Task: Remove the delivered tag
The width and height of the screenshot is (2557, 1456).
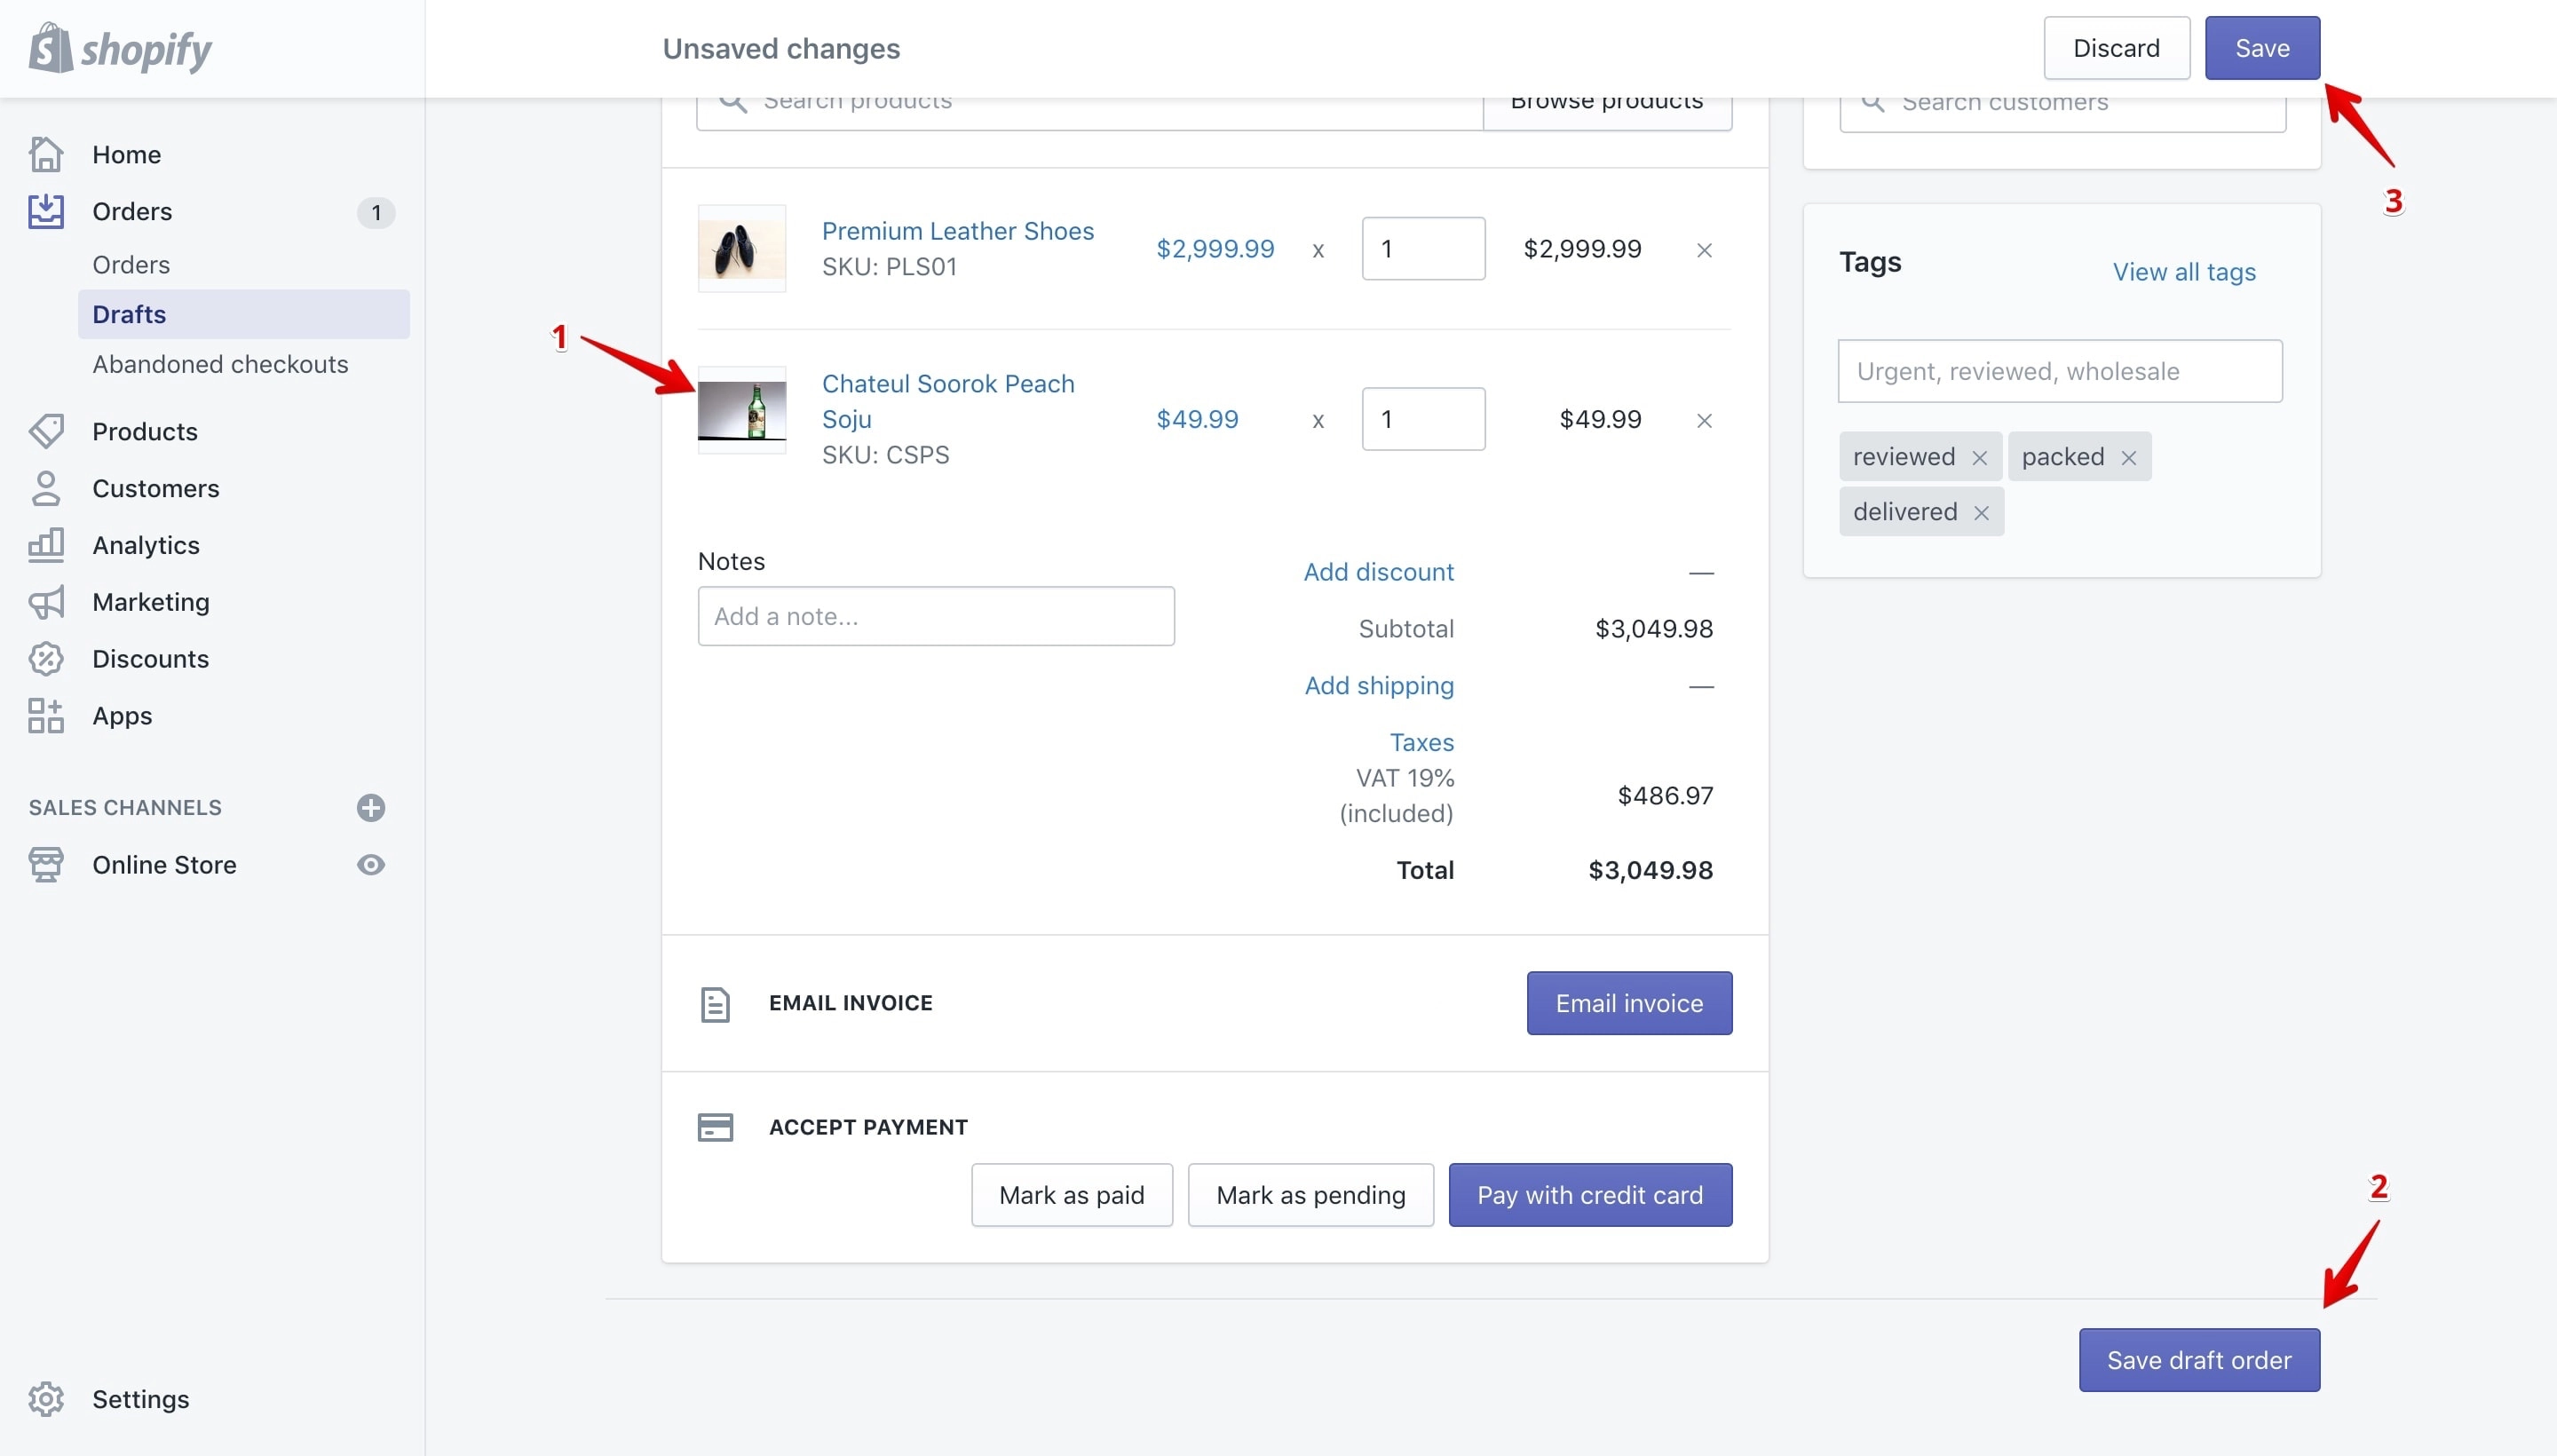Action: (x=1982, y=513)
